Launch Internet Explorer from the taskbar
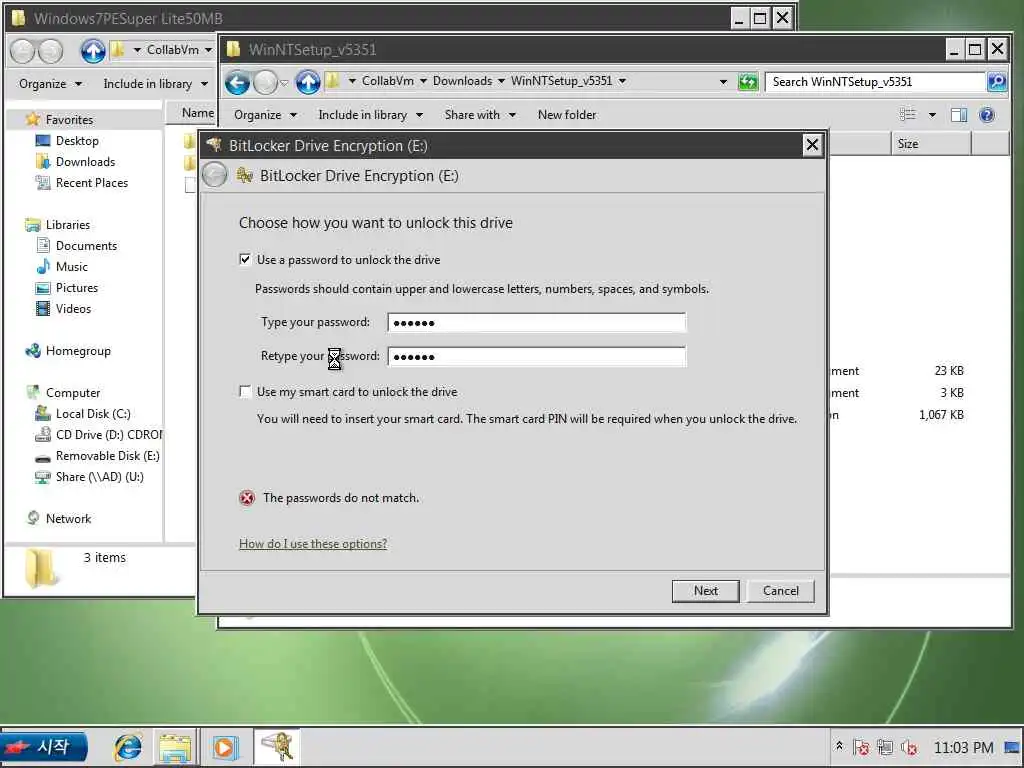Screen dimensions: 1024x768 128,747
